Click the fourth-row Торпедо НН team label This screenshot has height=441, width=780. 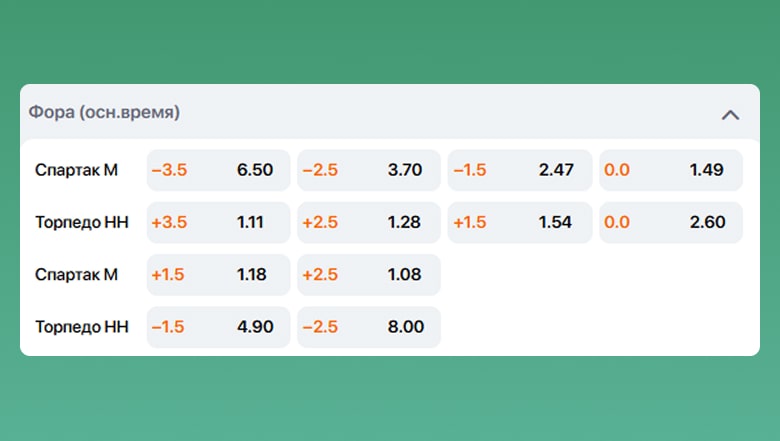(82, 327)
